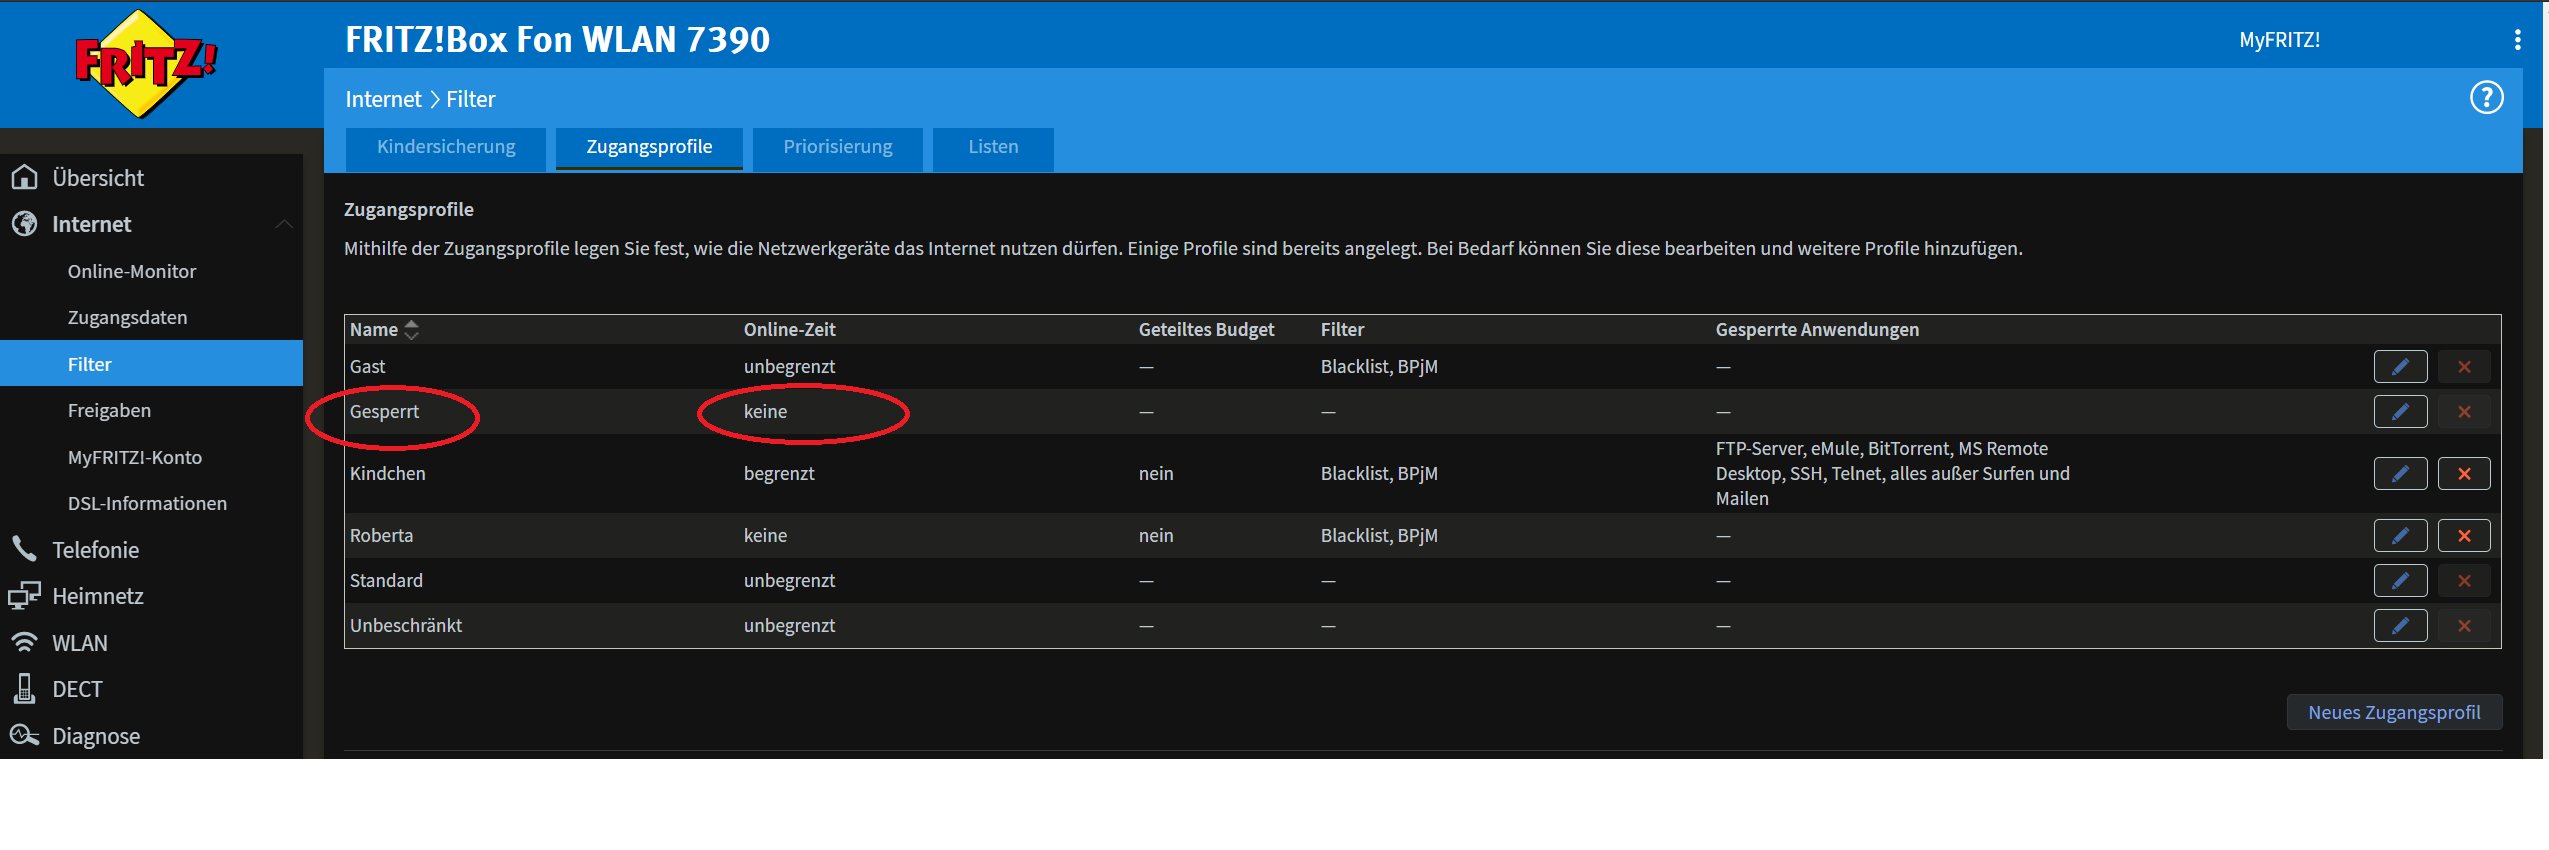Sort table by Name column arrows
This screenshot has width=2549, height=850.
pyautogui.click(x=411, y=330)
